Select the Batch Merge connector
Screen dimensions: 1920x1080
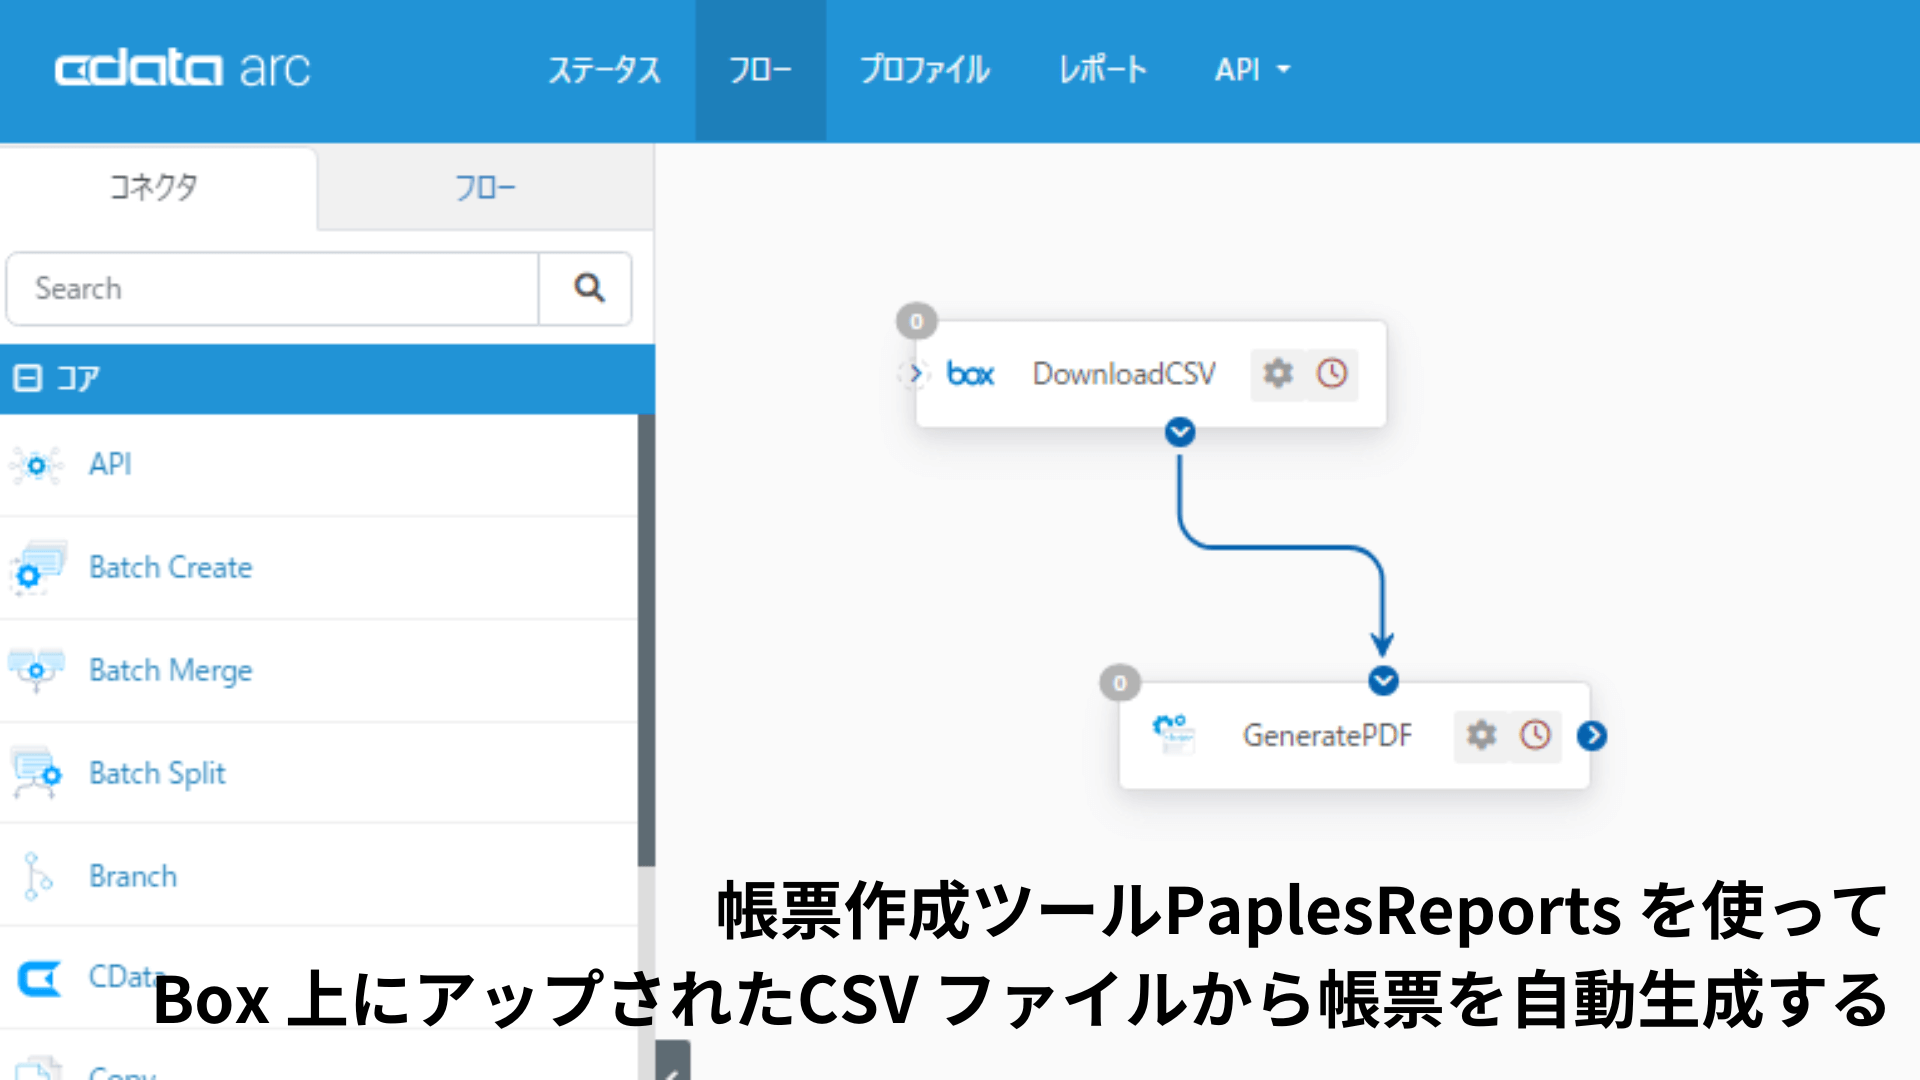point(36,670)
